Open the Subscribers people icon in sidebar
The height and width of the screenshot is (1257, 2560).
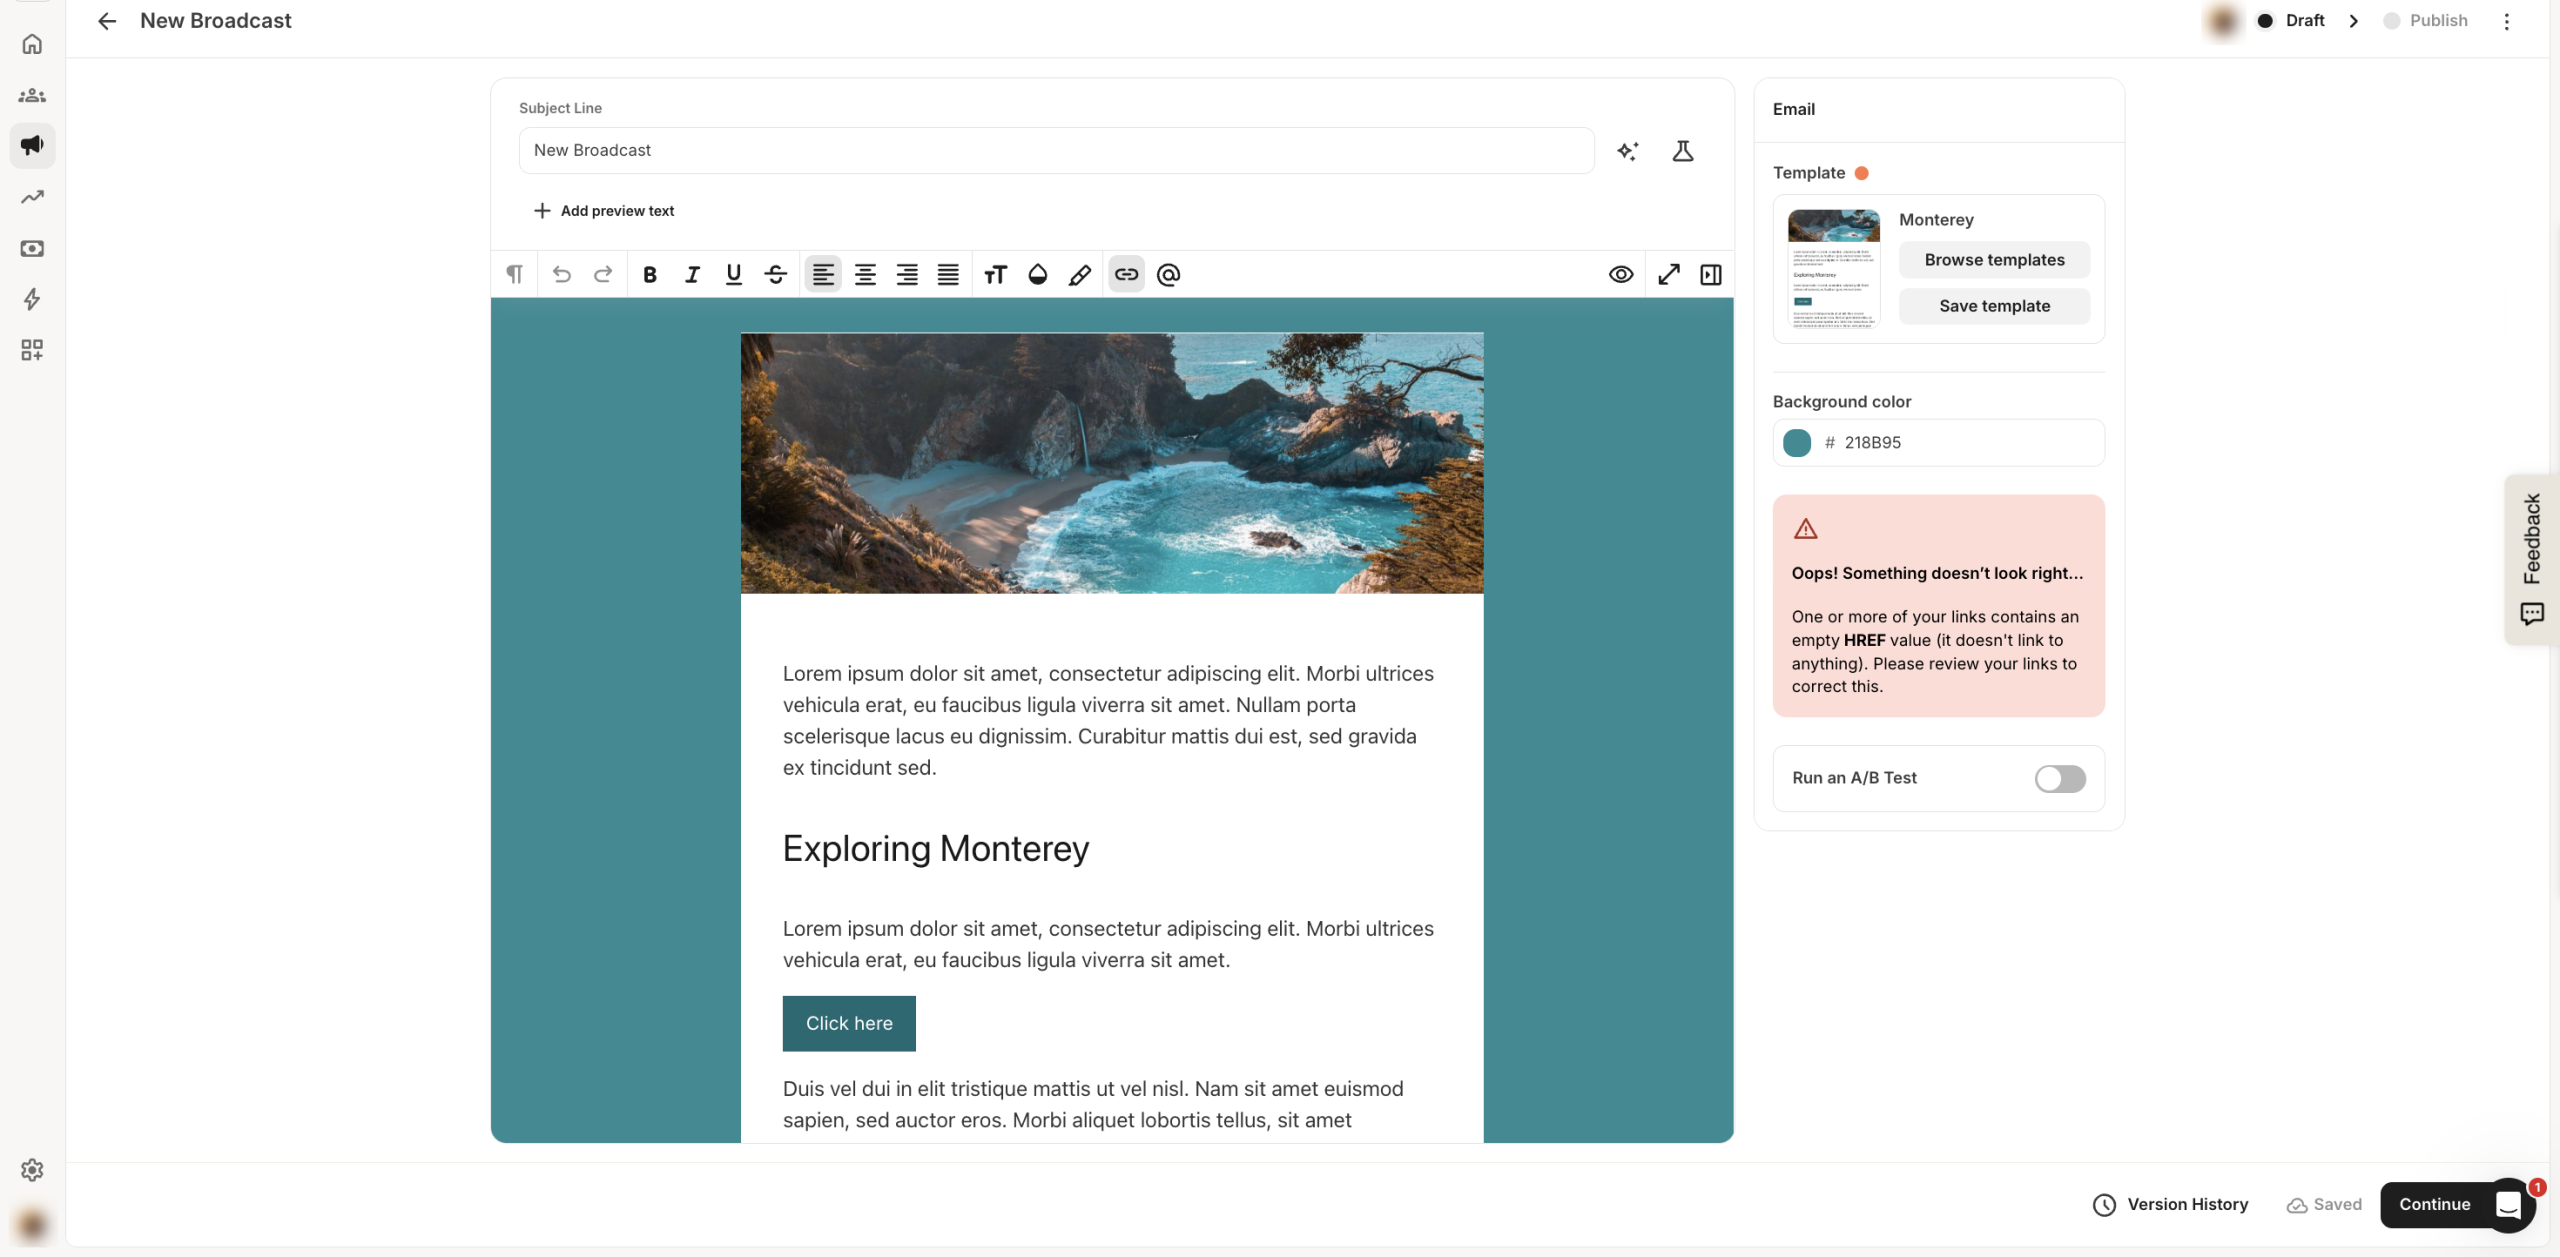click(x=32, y=95)
